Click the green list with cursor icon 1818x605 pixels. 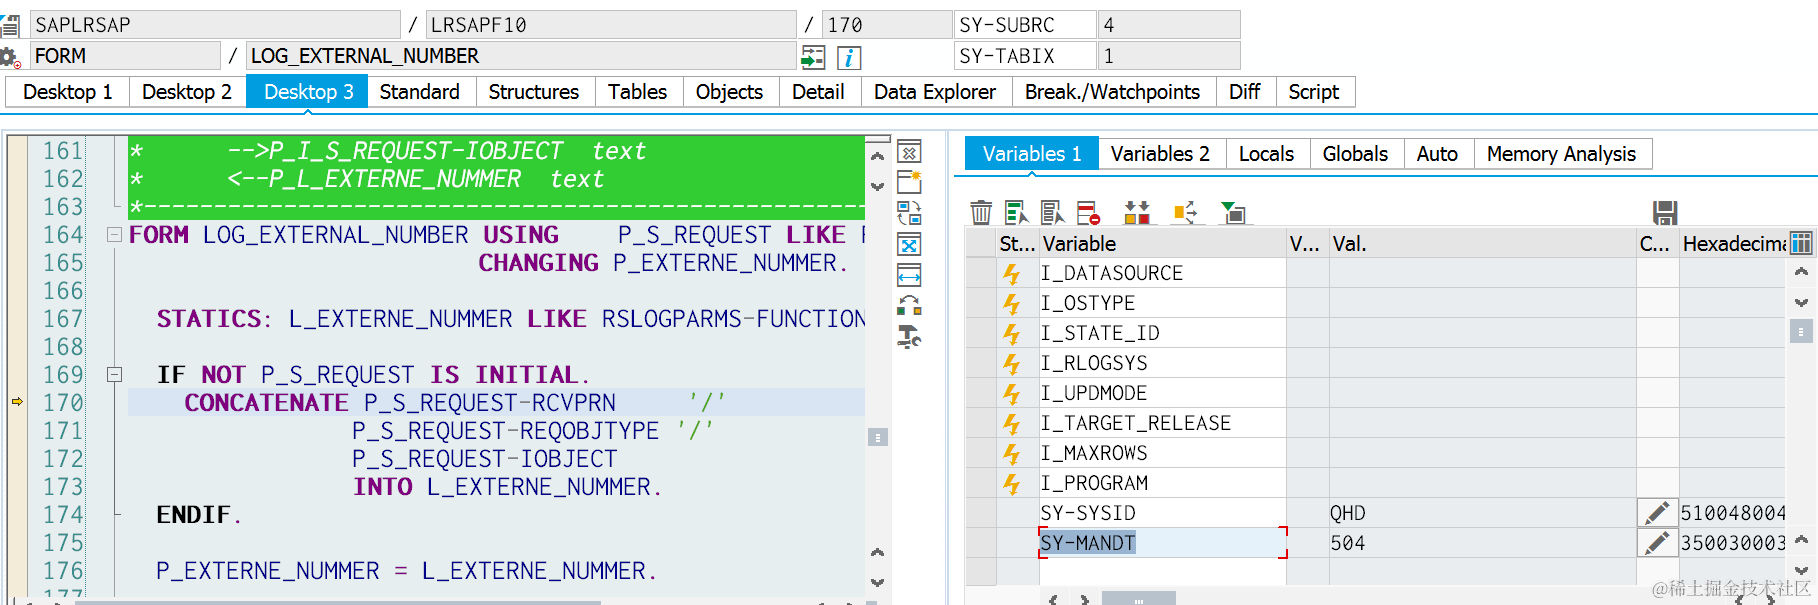tap(1016, 212)
